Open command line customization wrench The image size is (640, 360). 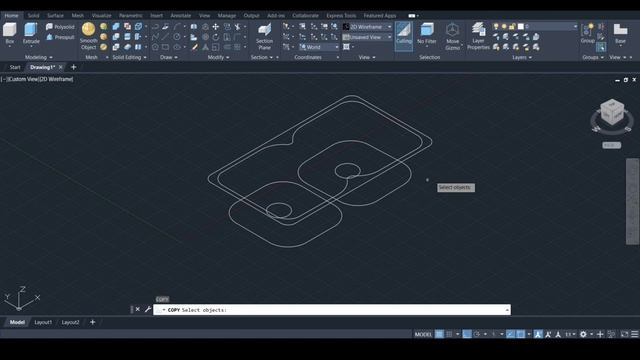click(x=148, y=310)
